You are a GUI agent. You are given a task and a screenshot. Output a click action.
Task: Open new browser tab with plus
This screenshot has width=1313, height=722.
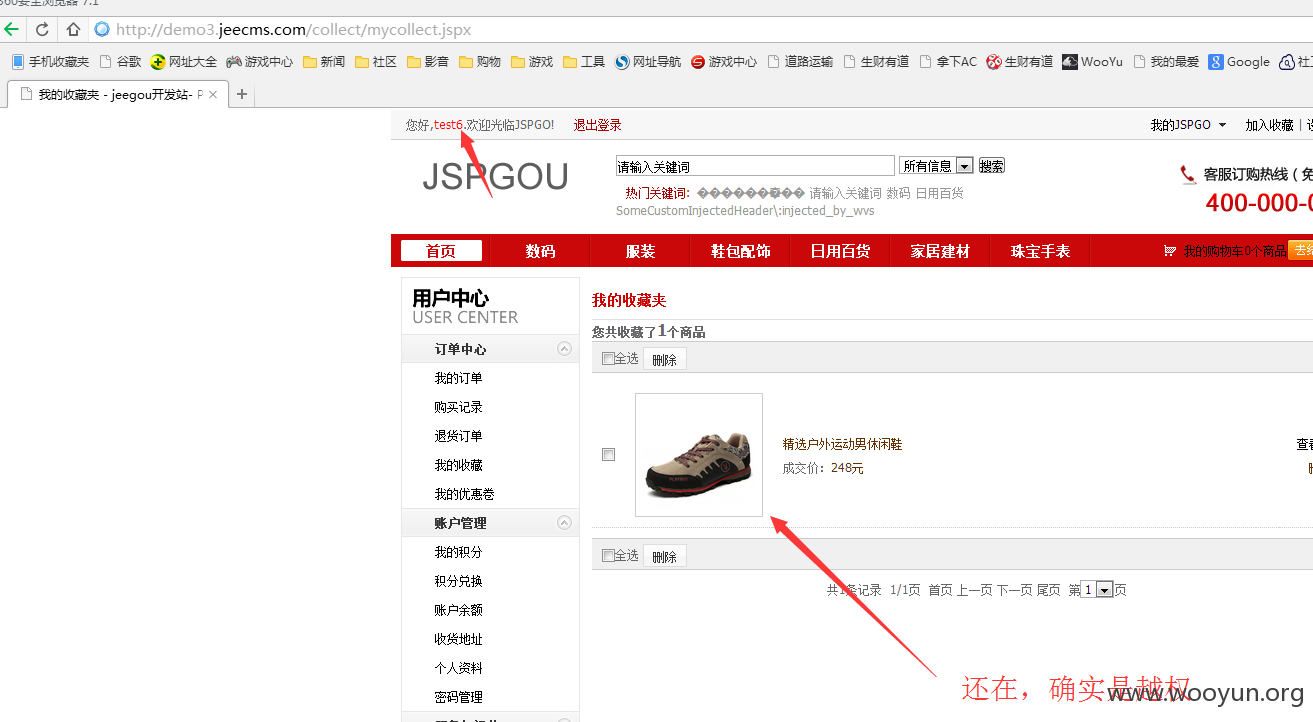point(241,95)
